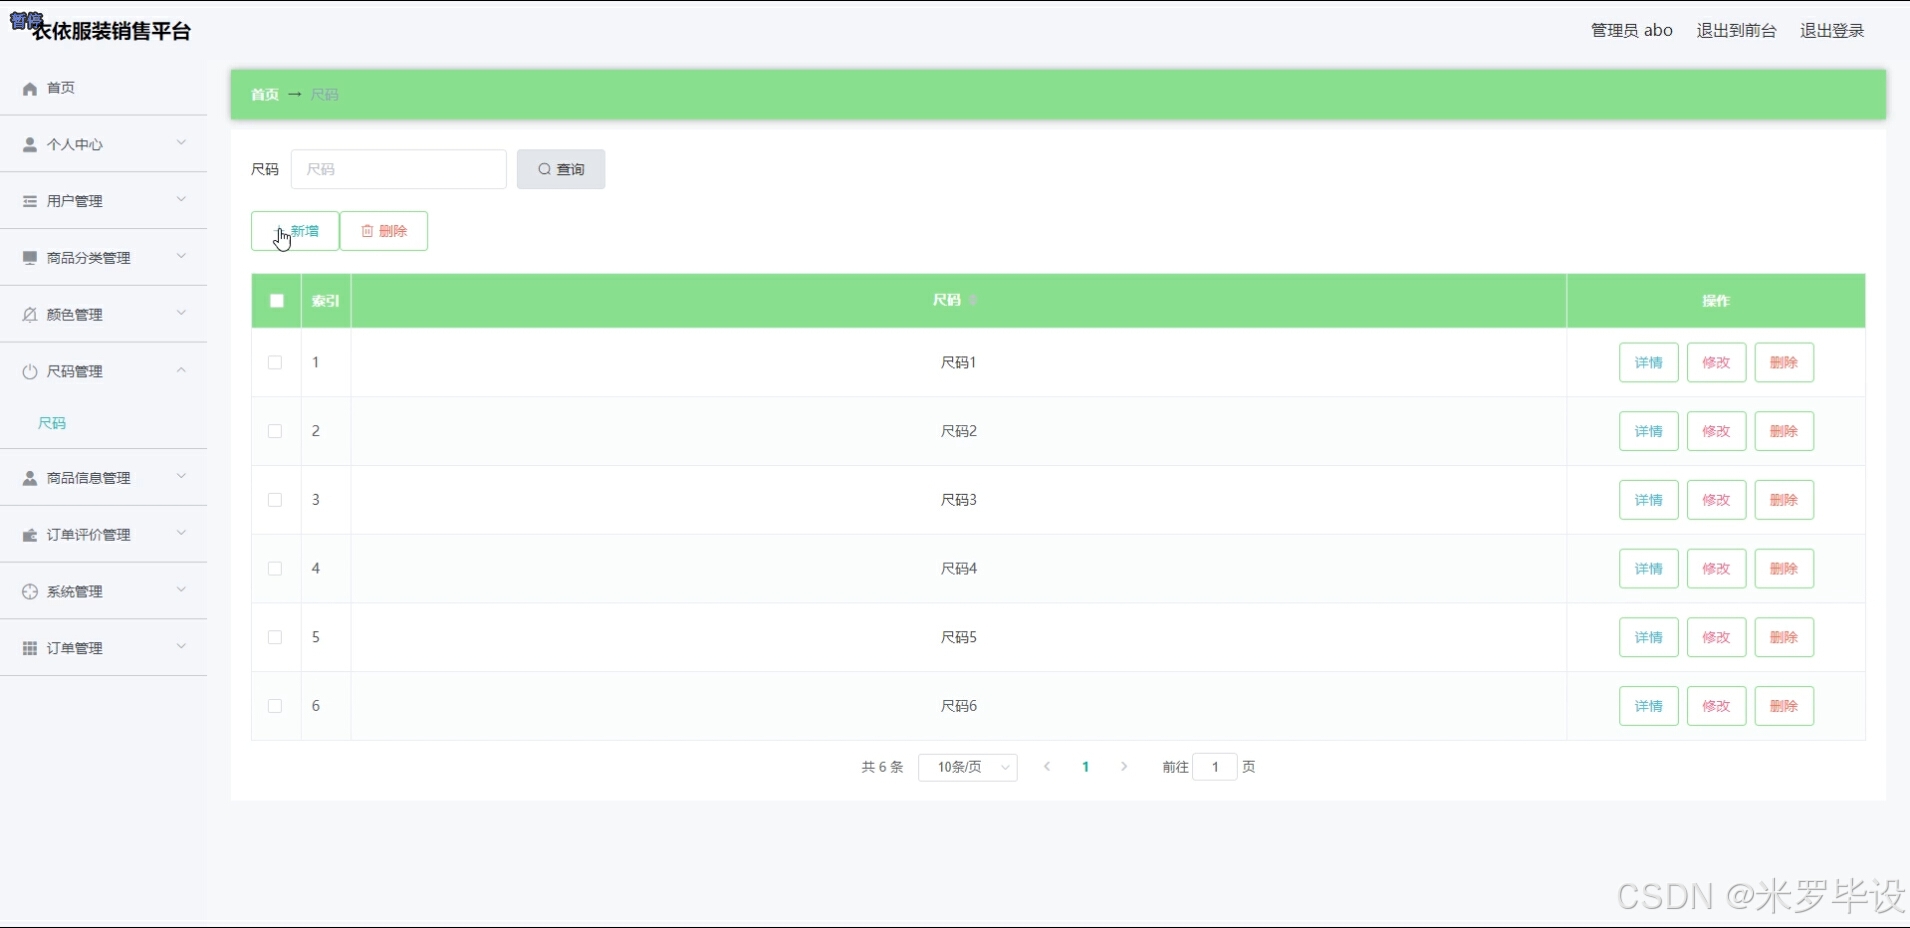
Task: Click the 尺码4 table cell
Action: tap(959, 568)
